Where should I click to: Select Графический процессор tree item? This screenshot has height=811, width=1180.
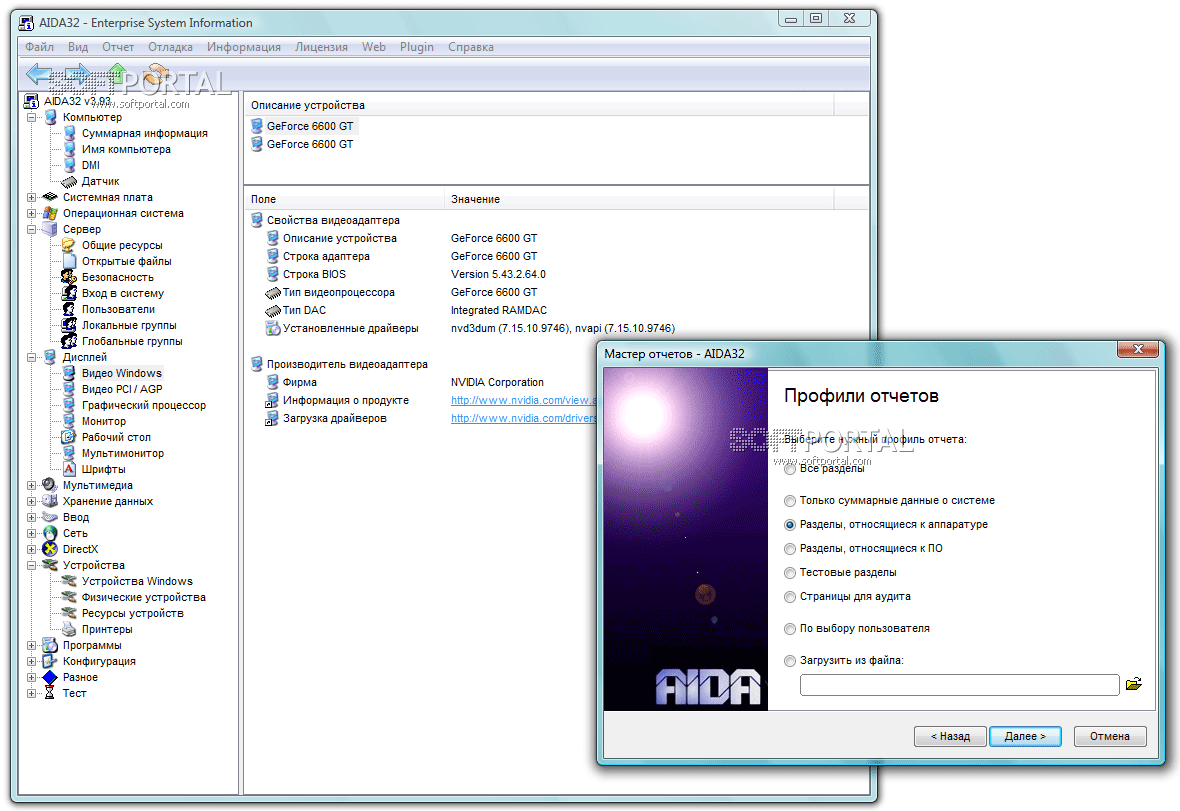pos(144,405)
